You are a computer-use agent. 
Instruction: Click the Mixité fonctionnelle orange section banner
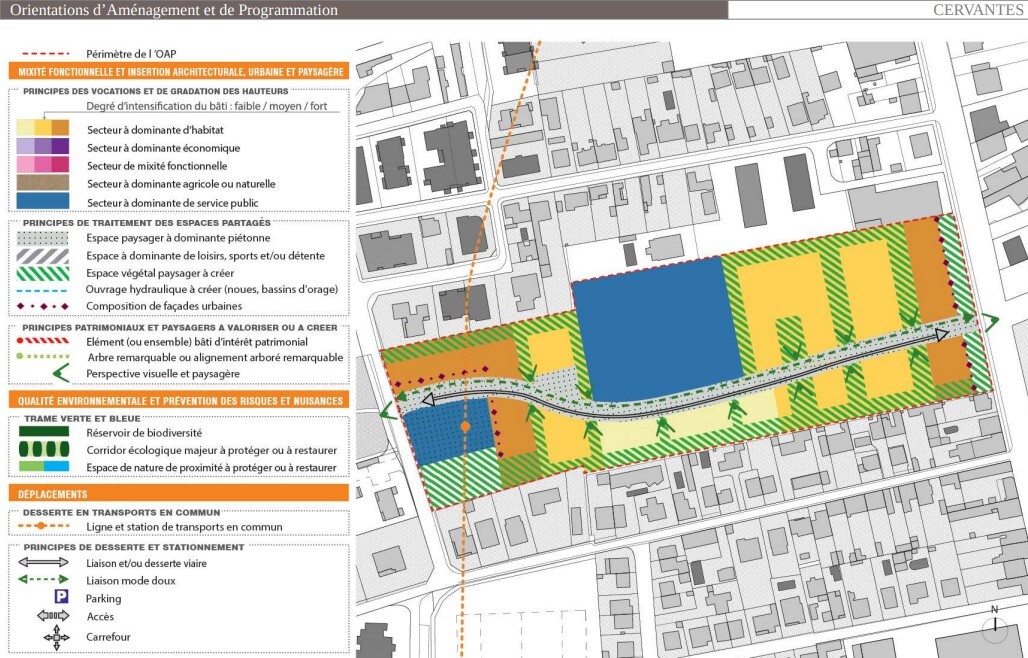[178, 71]
